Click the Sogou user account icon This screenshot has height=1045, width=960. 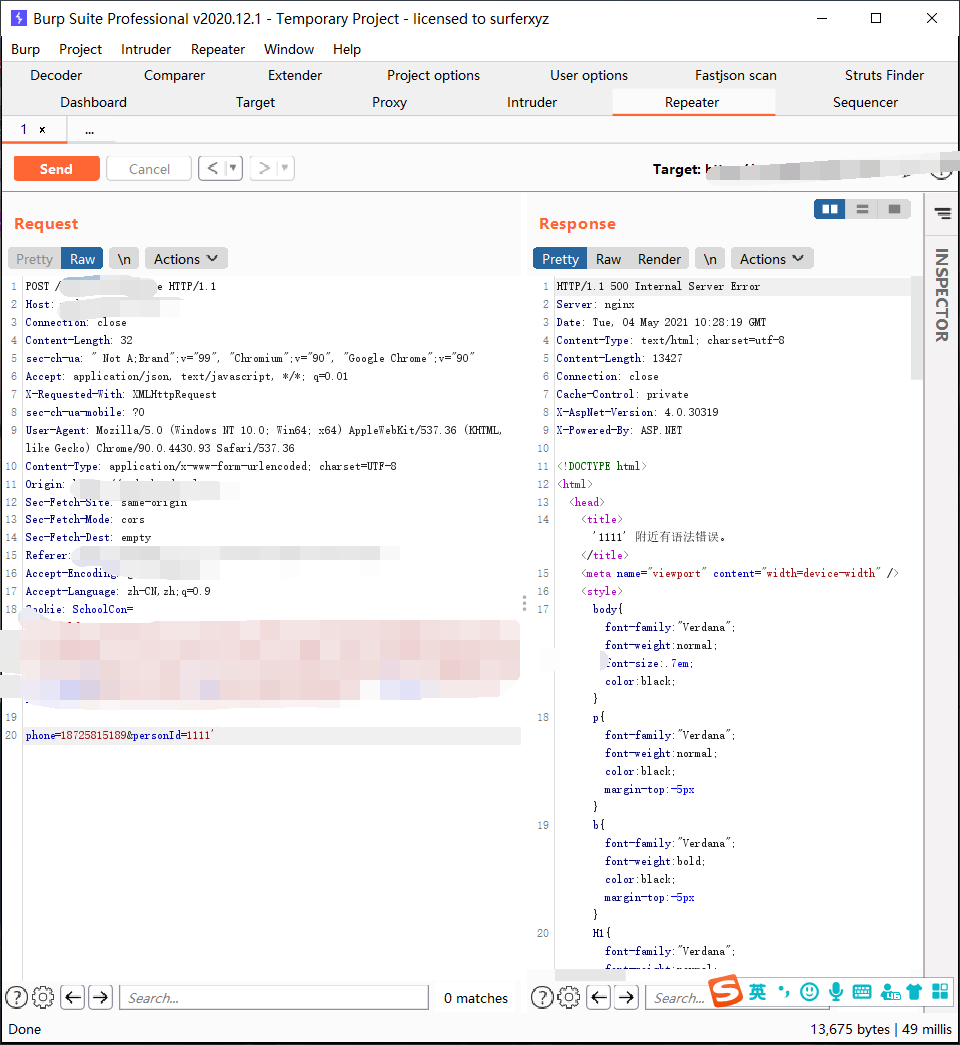pyautogui.click(x=890, y=992)
